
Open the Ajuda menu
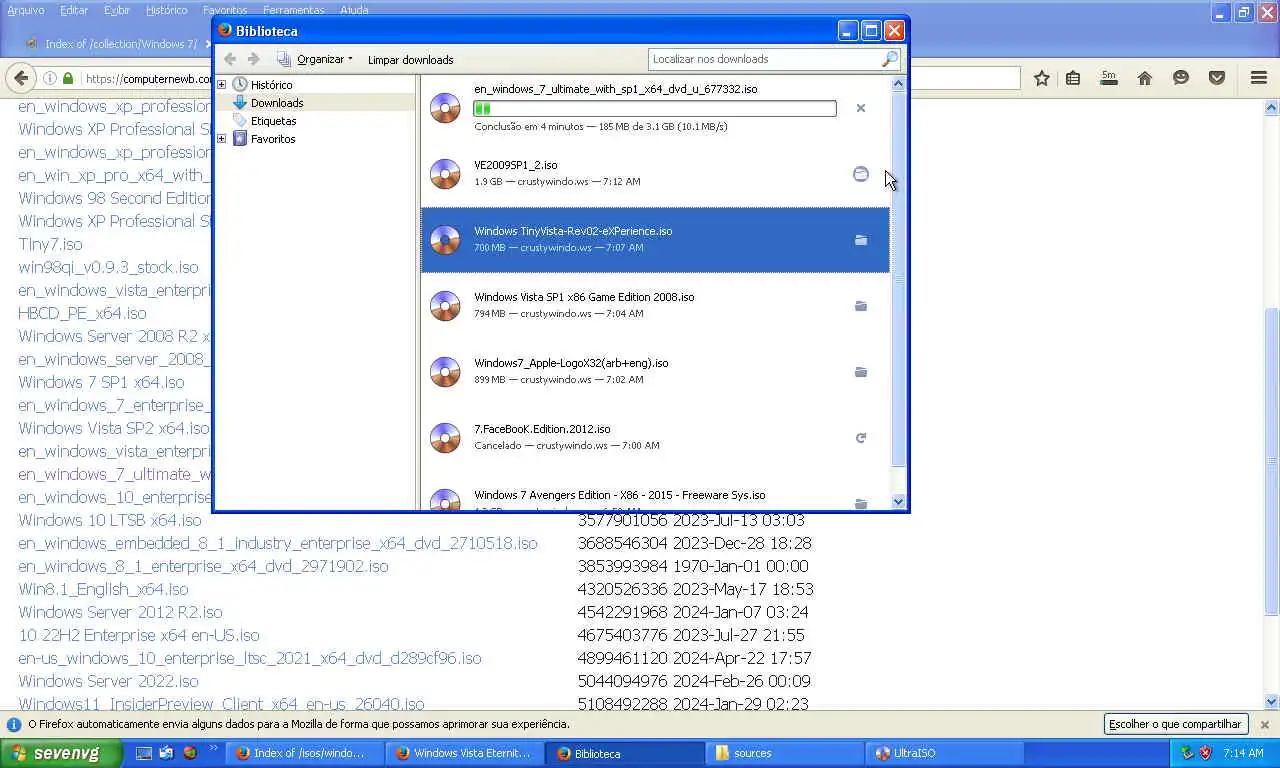tap(354, 10)
